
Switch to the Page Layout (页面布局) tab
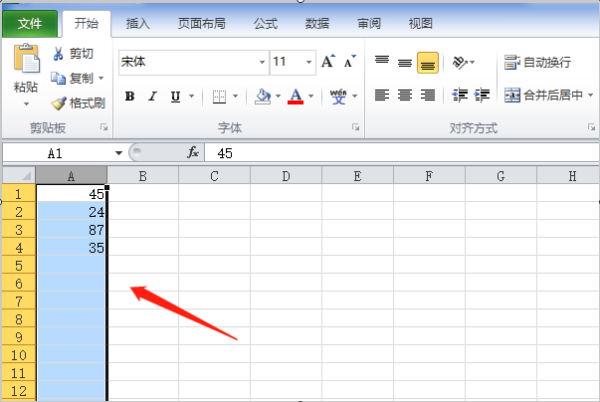click(202, 24)
